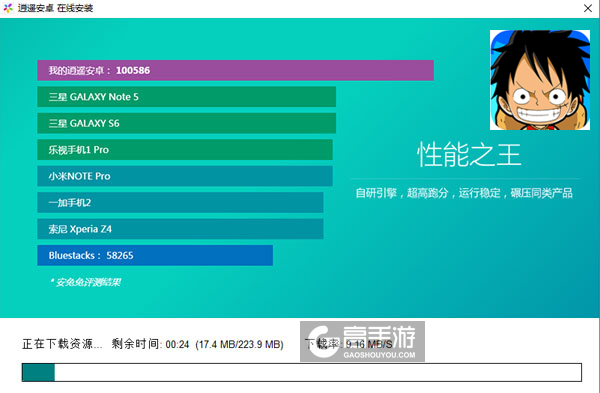
Task: Click the 剩余时间: 00:24 text
Action: click(x=150, y=344)
